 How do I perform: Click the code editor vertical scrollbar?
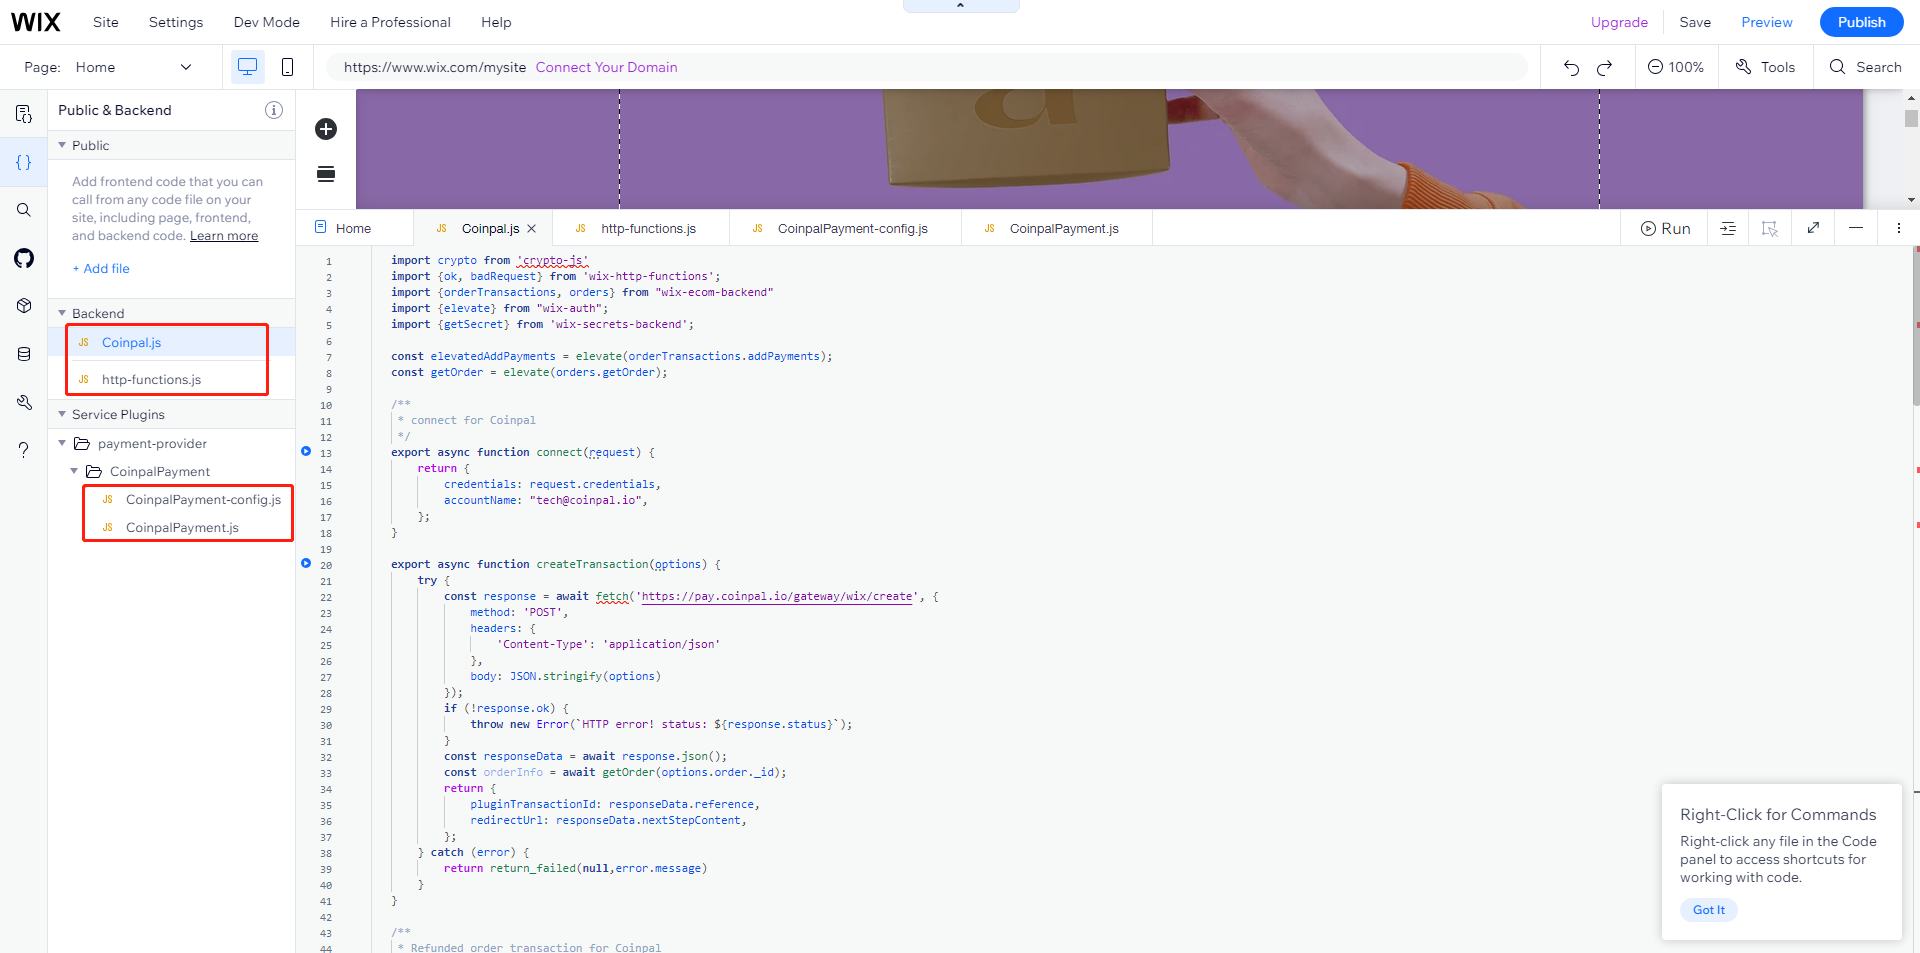1915,325
